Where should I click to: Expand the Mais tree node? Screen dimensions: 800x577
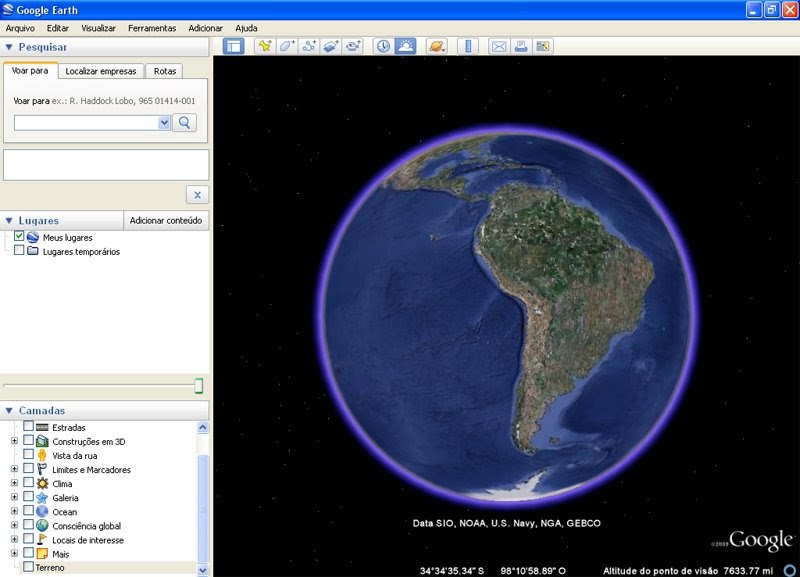(x=14, y=553)
